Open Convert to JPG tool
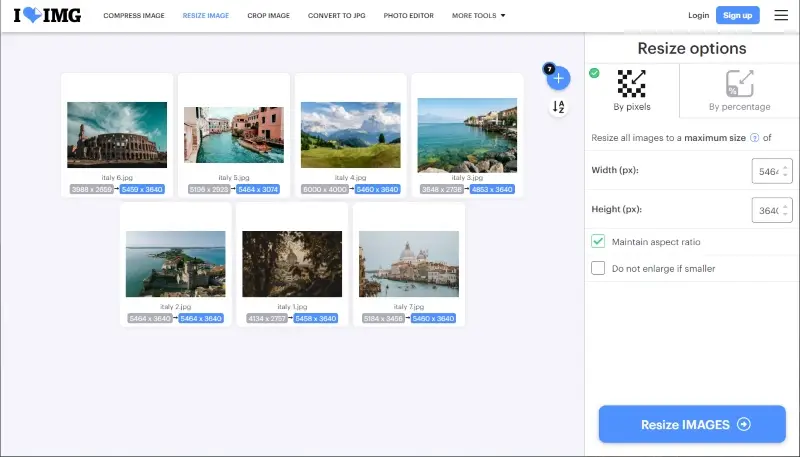Screen dimensions: 800x457 tap(336, 15)
